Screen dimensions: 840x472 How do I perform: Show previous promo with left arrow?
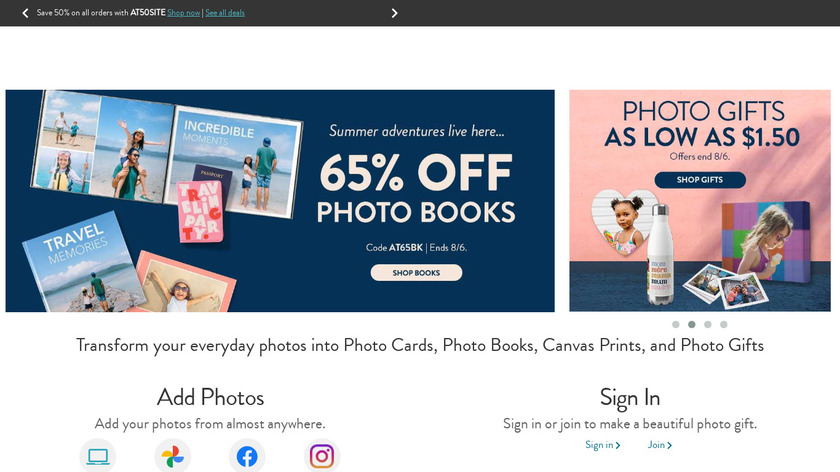[x=25, y=13]
